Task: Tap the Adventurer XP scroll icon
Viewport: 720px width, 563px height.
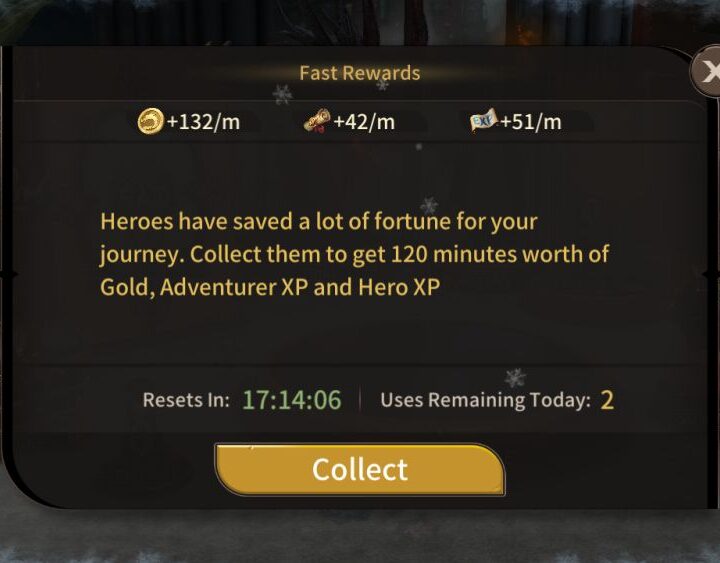Action: point(317,121)
